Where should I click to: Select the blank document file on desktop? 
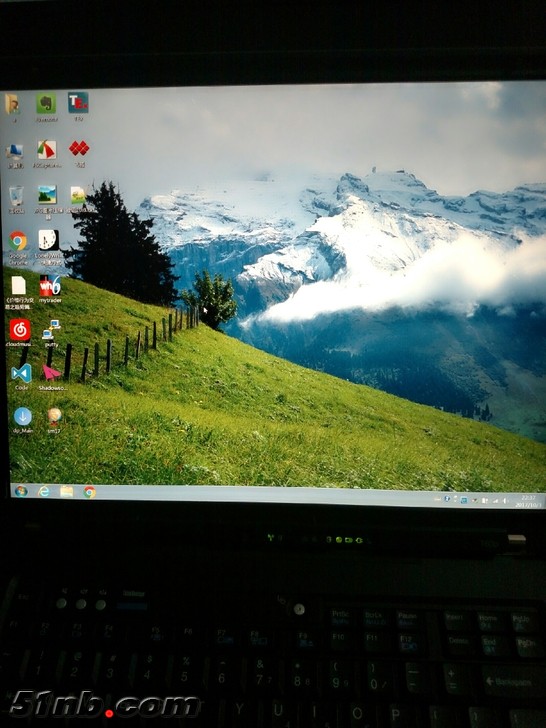coord(18,286)
